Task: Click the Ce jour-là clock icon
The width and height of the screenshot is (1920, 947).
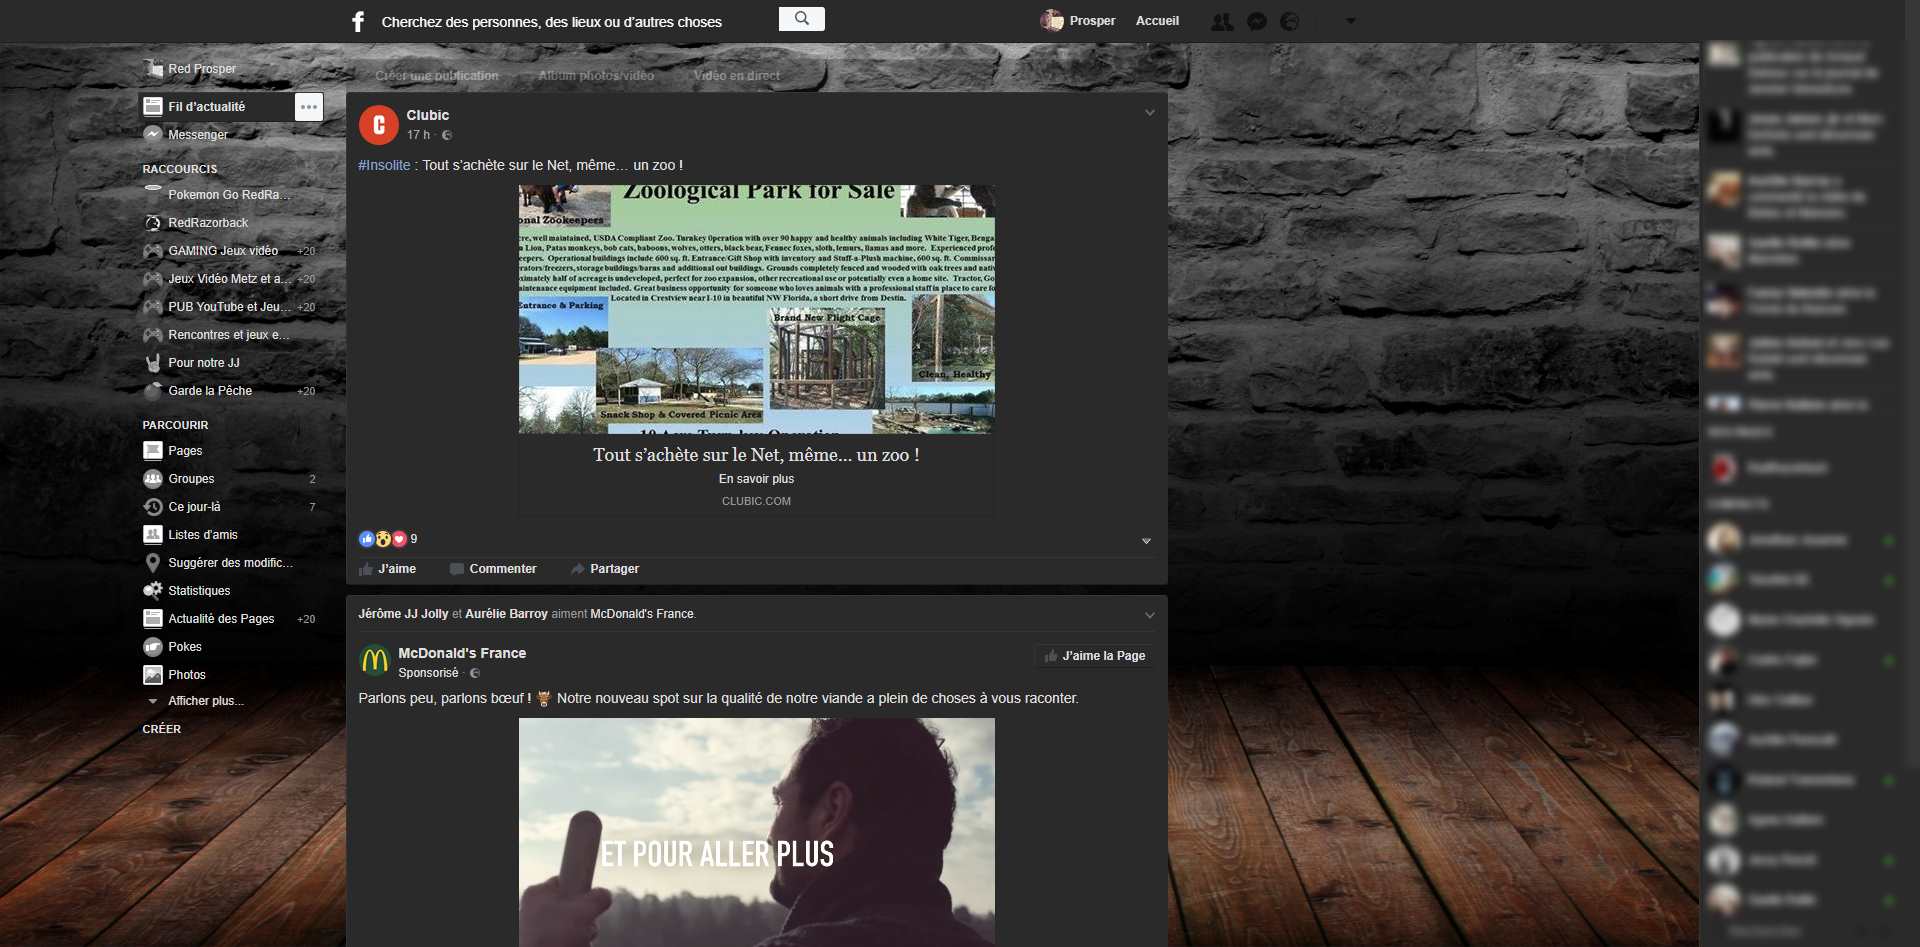Action: (x=153, y=507)
